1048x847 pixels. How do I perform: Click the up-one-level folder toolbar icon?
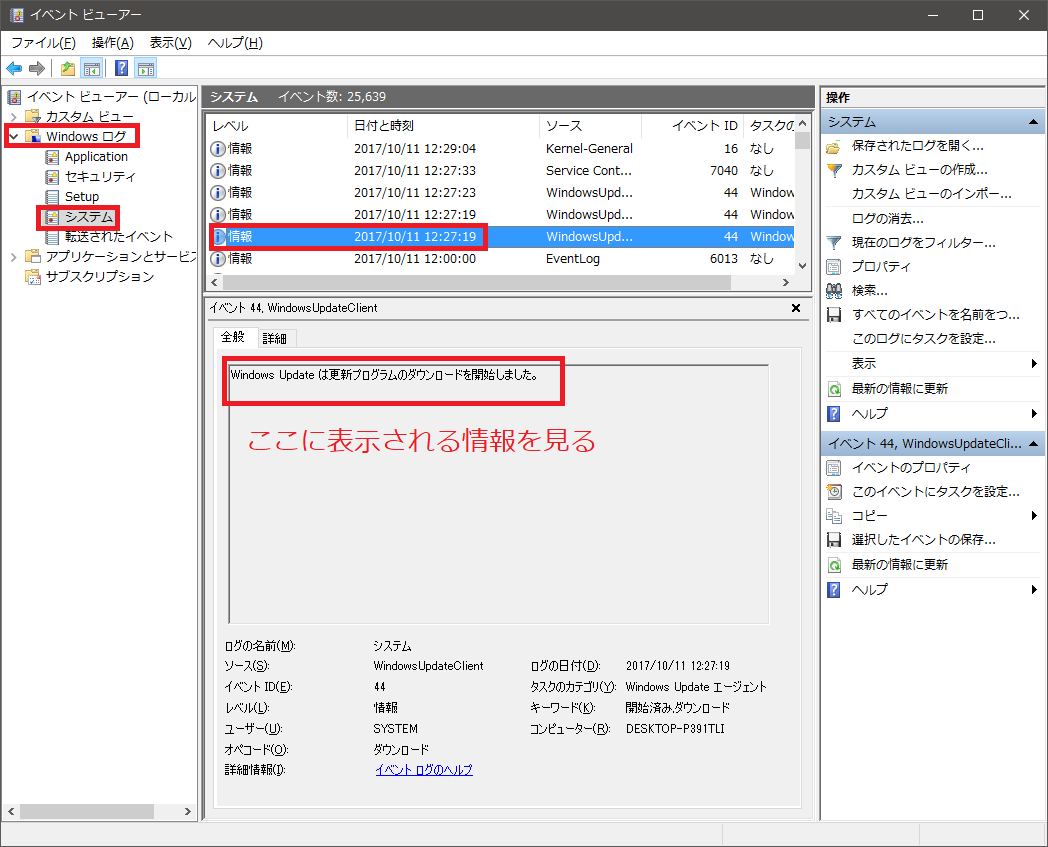68,68
